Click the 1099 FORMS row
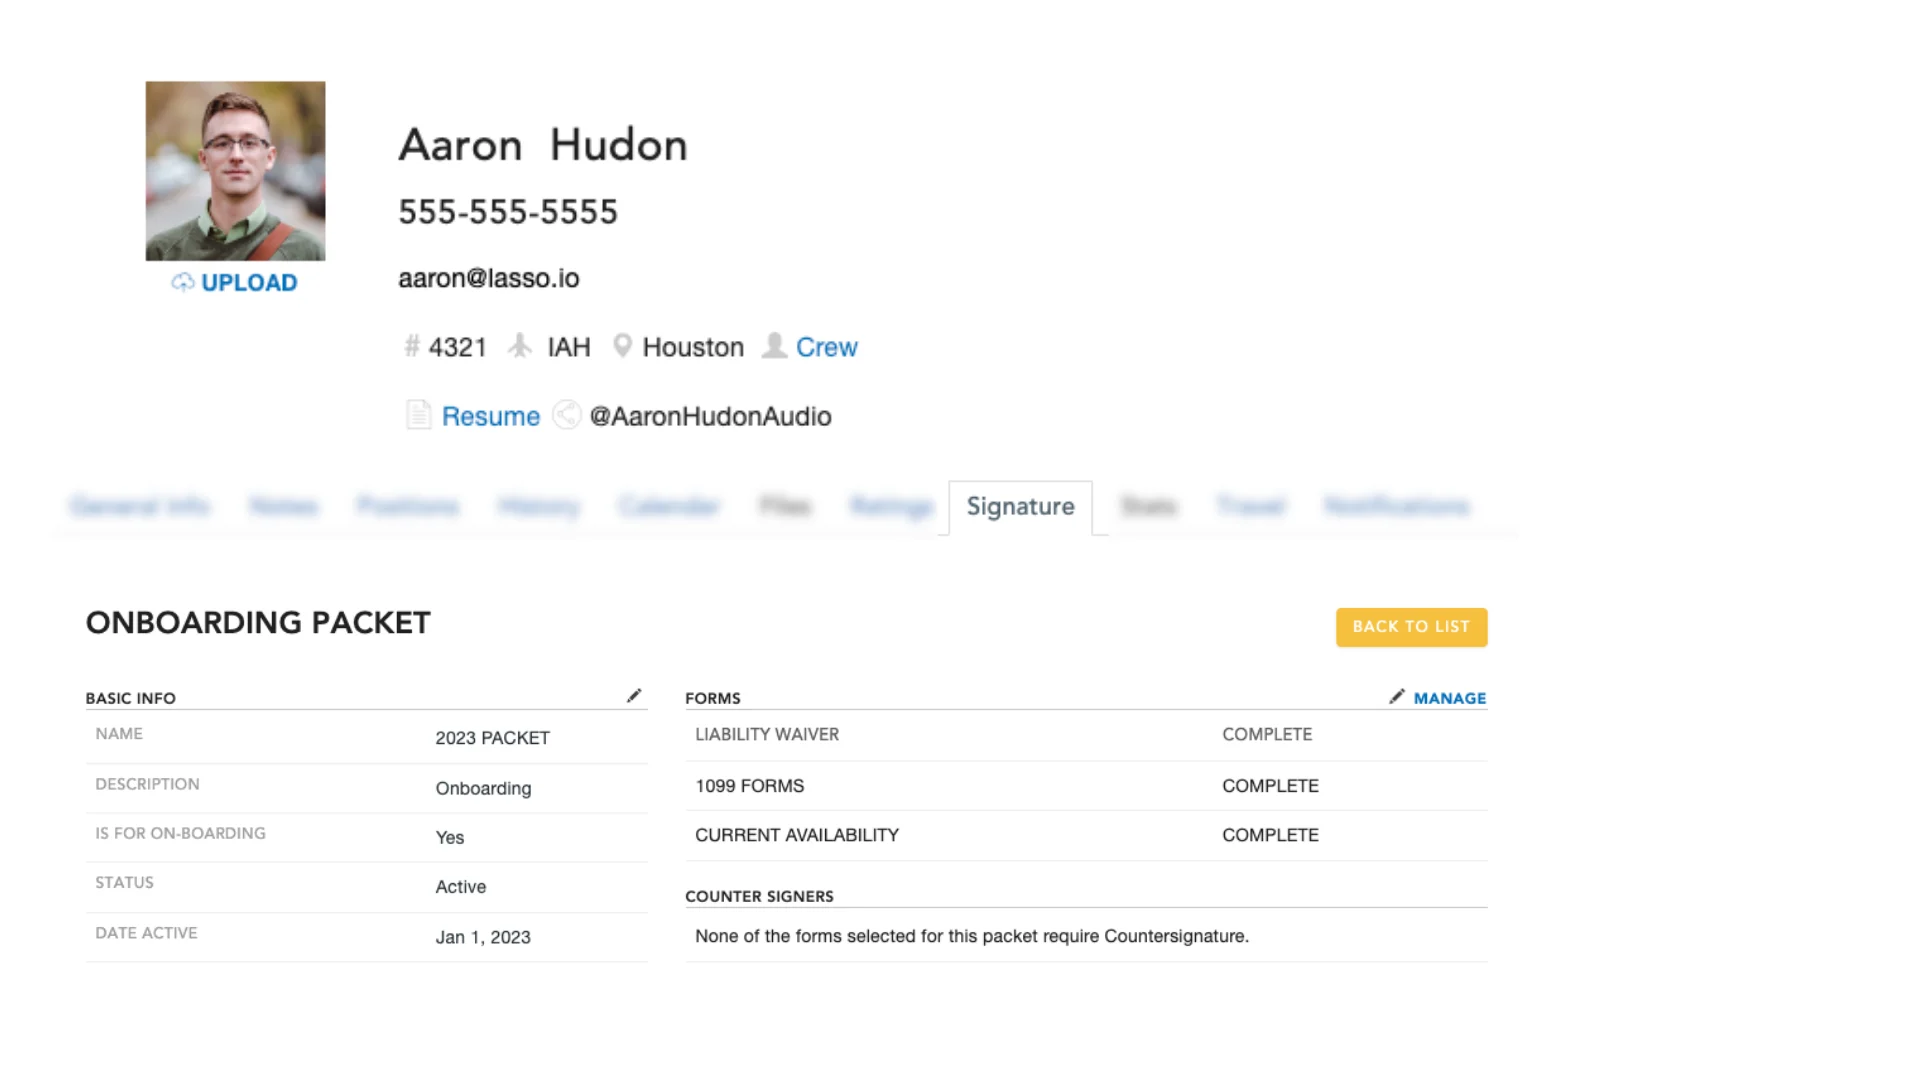The height and width of the screenshot is (1080, 1920). tap(1086, 786)
